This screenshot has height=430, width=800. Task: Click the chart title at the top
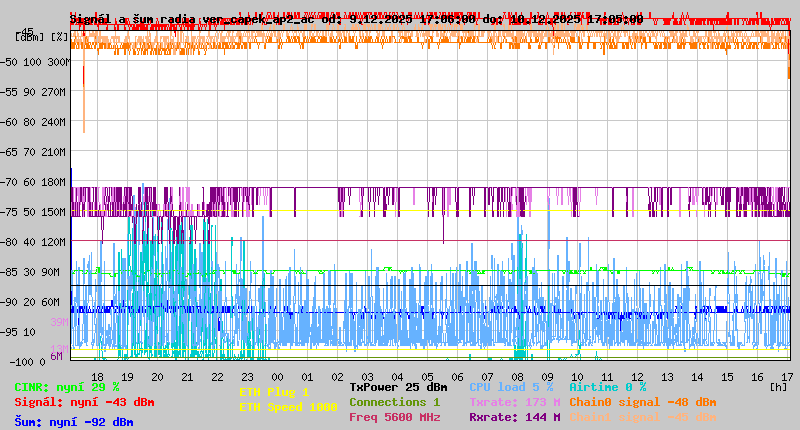[x=356, y=19]
